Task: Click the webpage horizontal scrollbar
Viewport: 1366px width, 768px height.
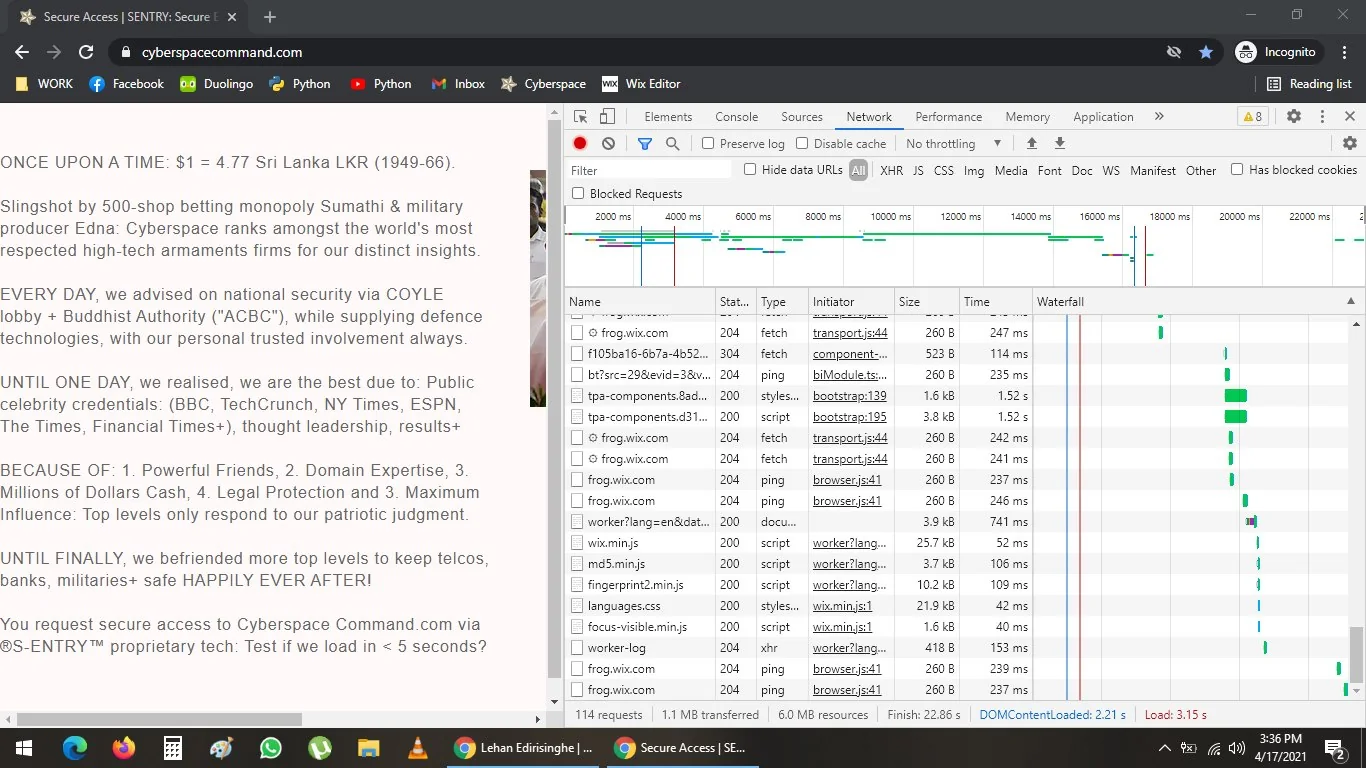Action: 160,719
